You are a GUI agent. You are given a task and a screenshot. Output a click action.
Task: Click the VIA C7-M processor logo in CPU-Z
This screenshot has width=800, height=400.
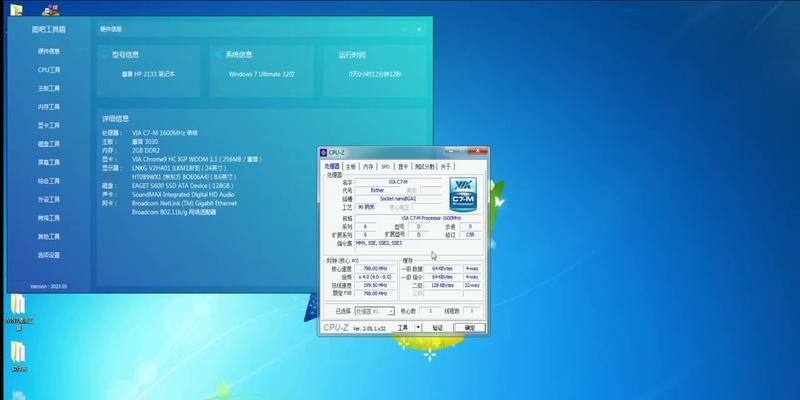click(463, 194)
